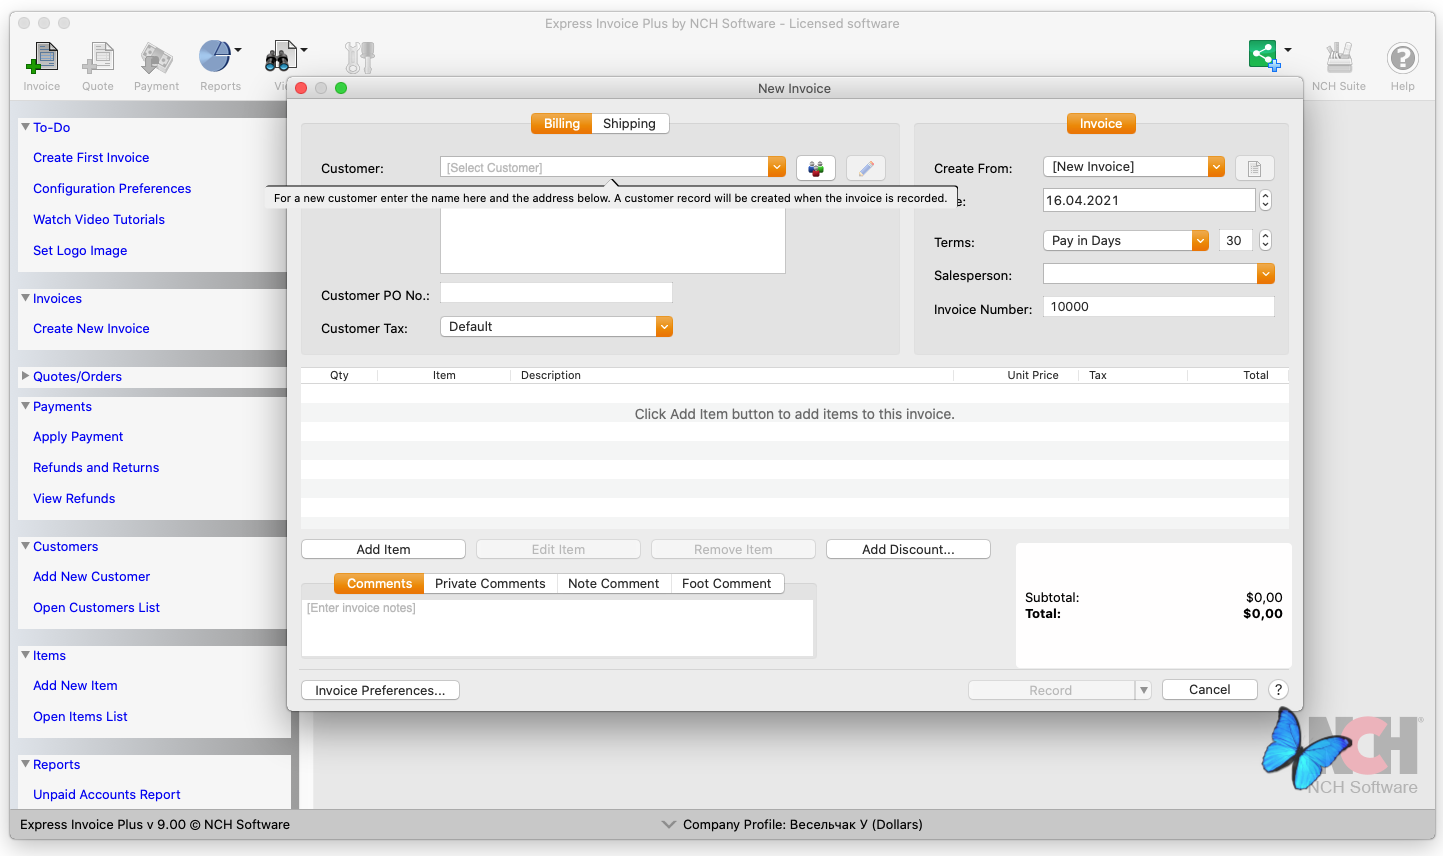Open the View toolbar dropdown arrow
This screenshot has height=856, width=1443.
(x=304, y=49)
